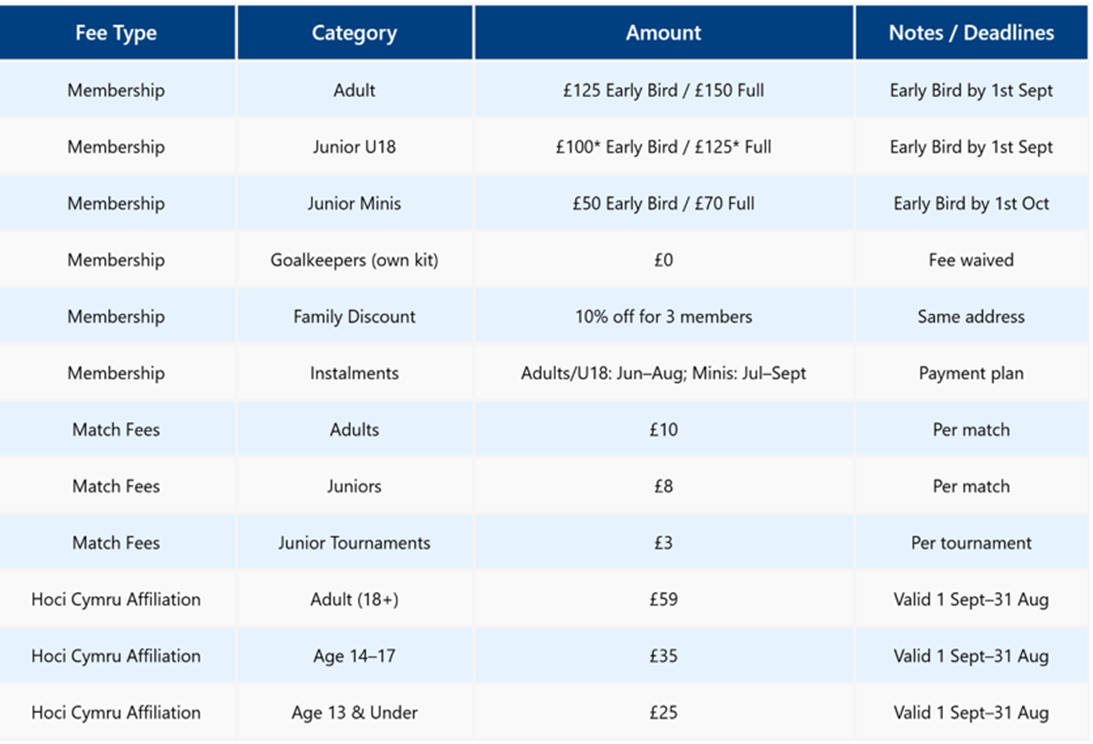Click the "10% off for 3 members" cell
This screenshot has height=744, width=1093.
[x=663, y=317]
